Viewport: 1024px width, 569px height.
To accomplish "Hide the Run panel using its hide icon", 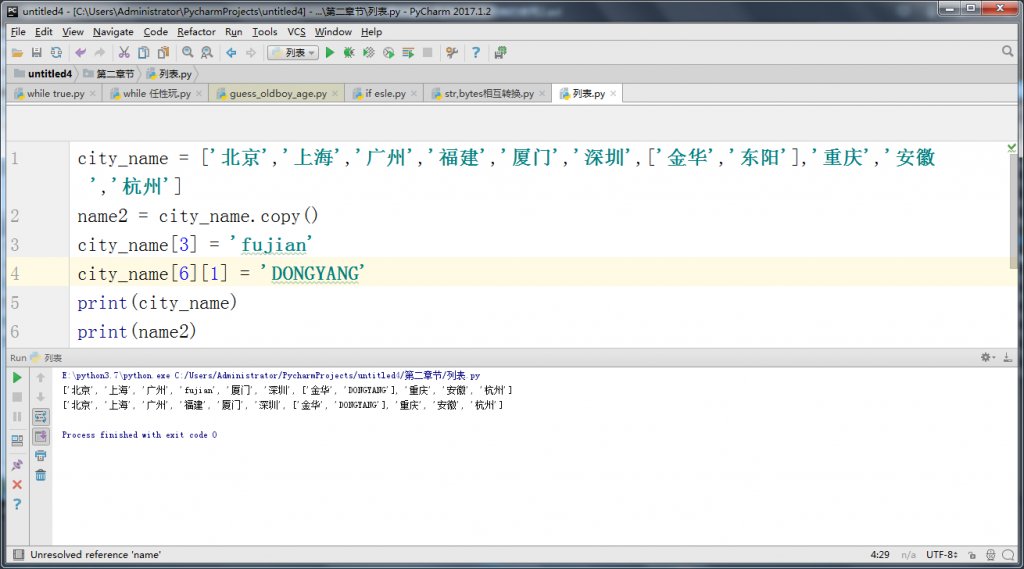I will point(1008,357).
